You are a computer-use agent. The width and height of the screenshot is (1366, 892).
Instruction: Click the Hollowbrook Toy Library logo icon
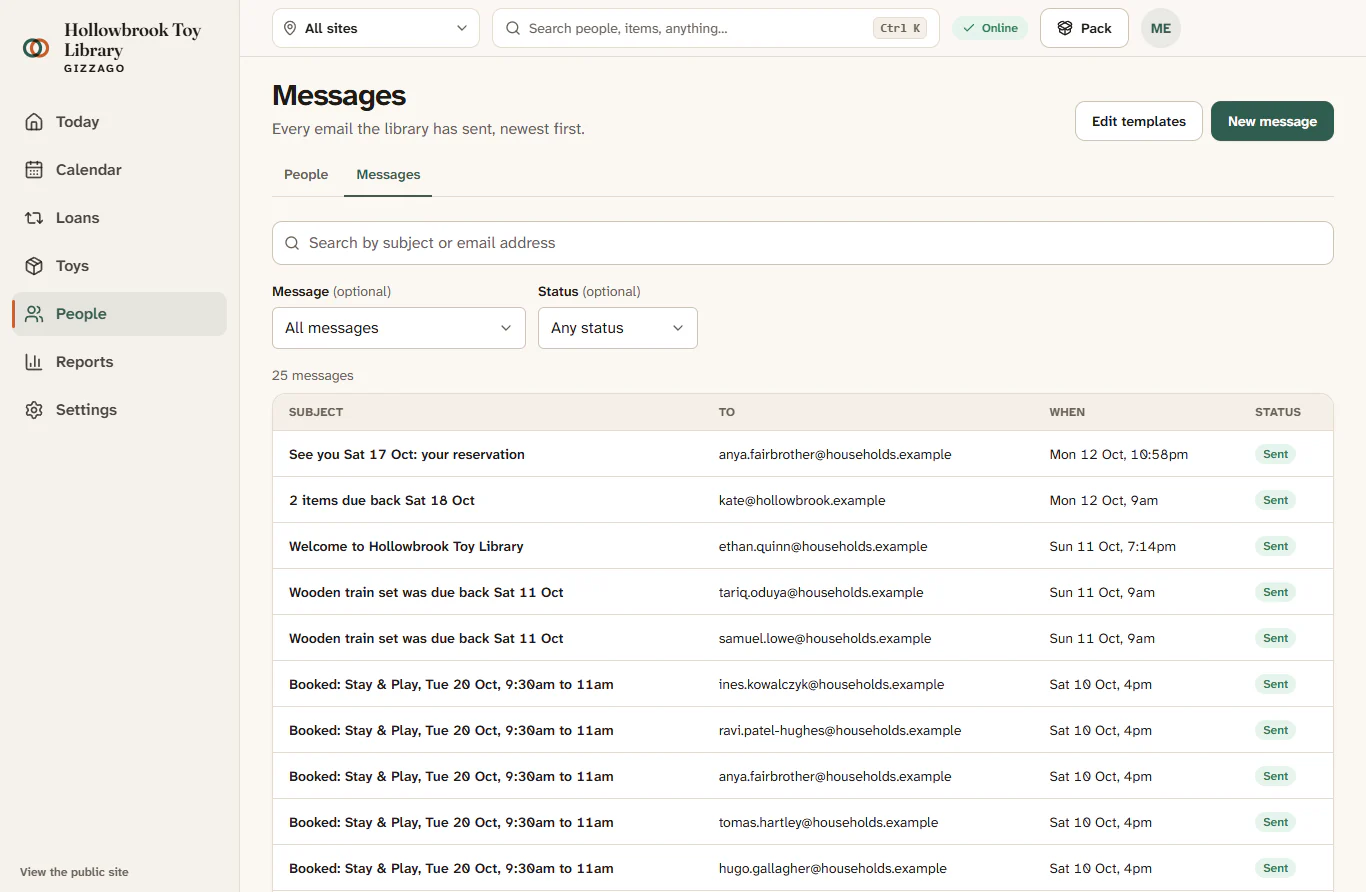[x=36, y=47]
